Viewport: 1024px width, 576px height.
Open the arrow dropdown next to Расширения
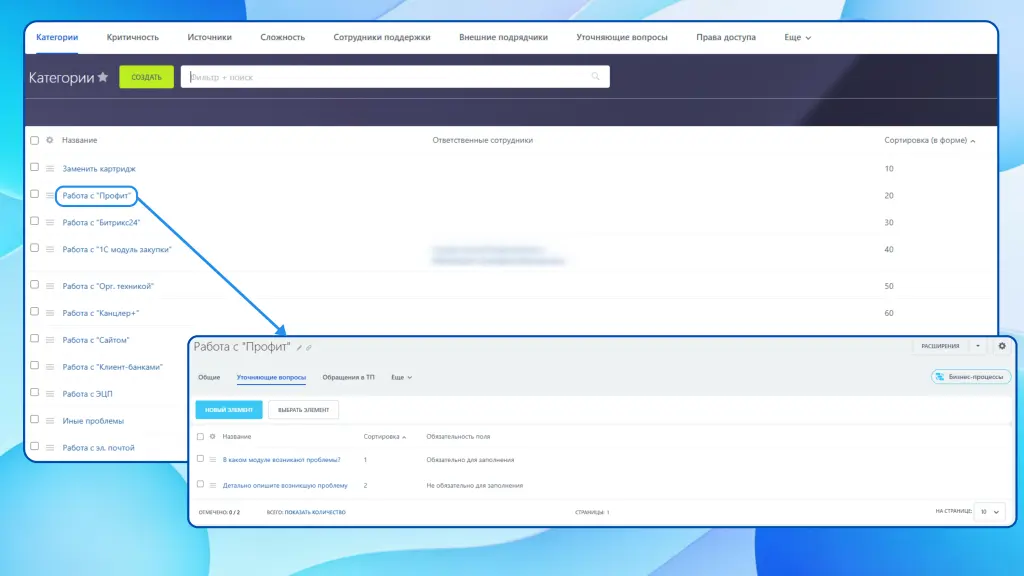point(978,346)
